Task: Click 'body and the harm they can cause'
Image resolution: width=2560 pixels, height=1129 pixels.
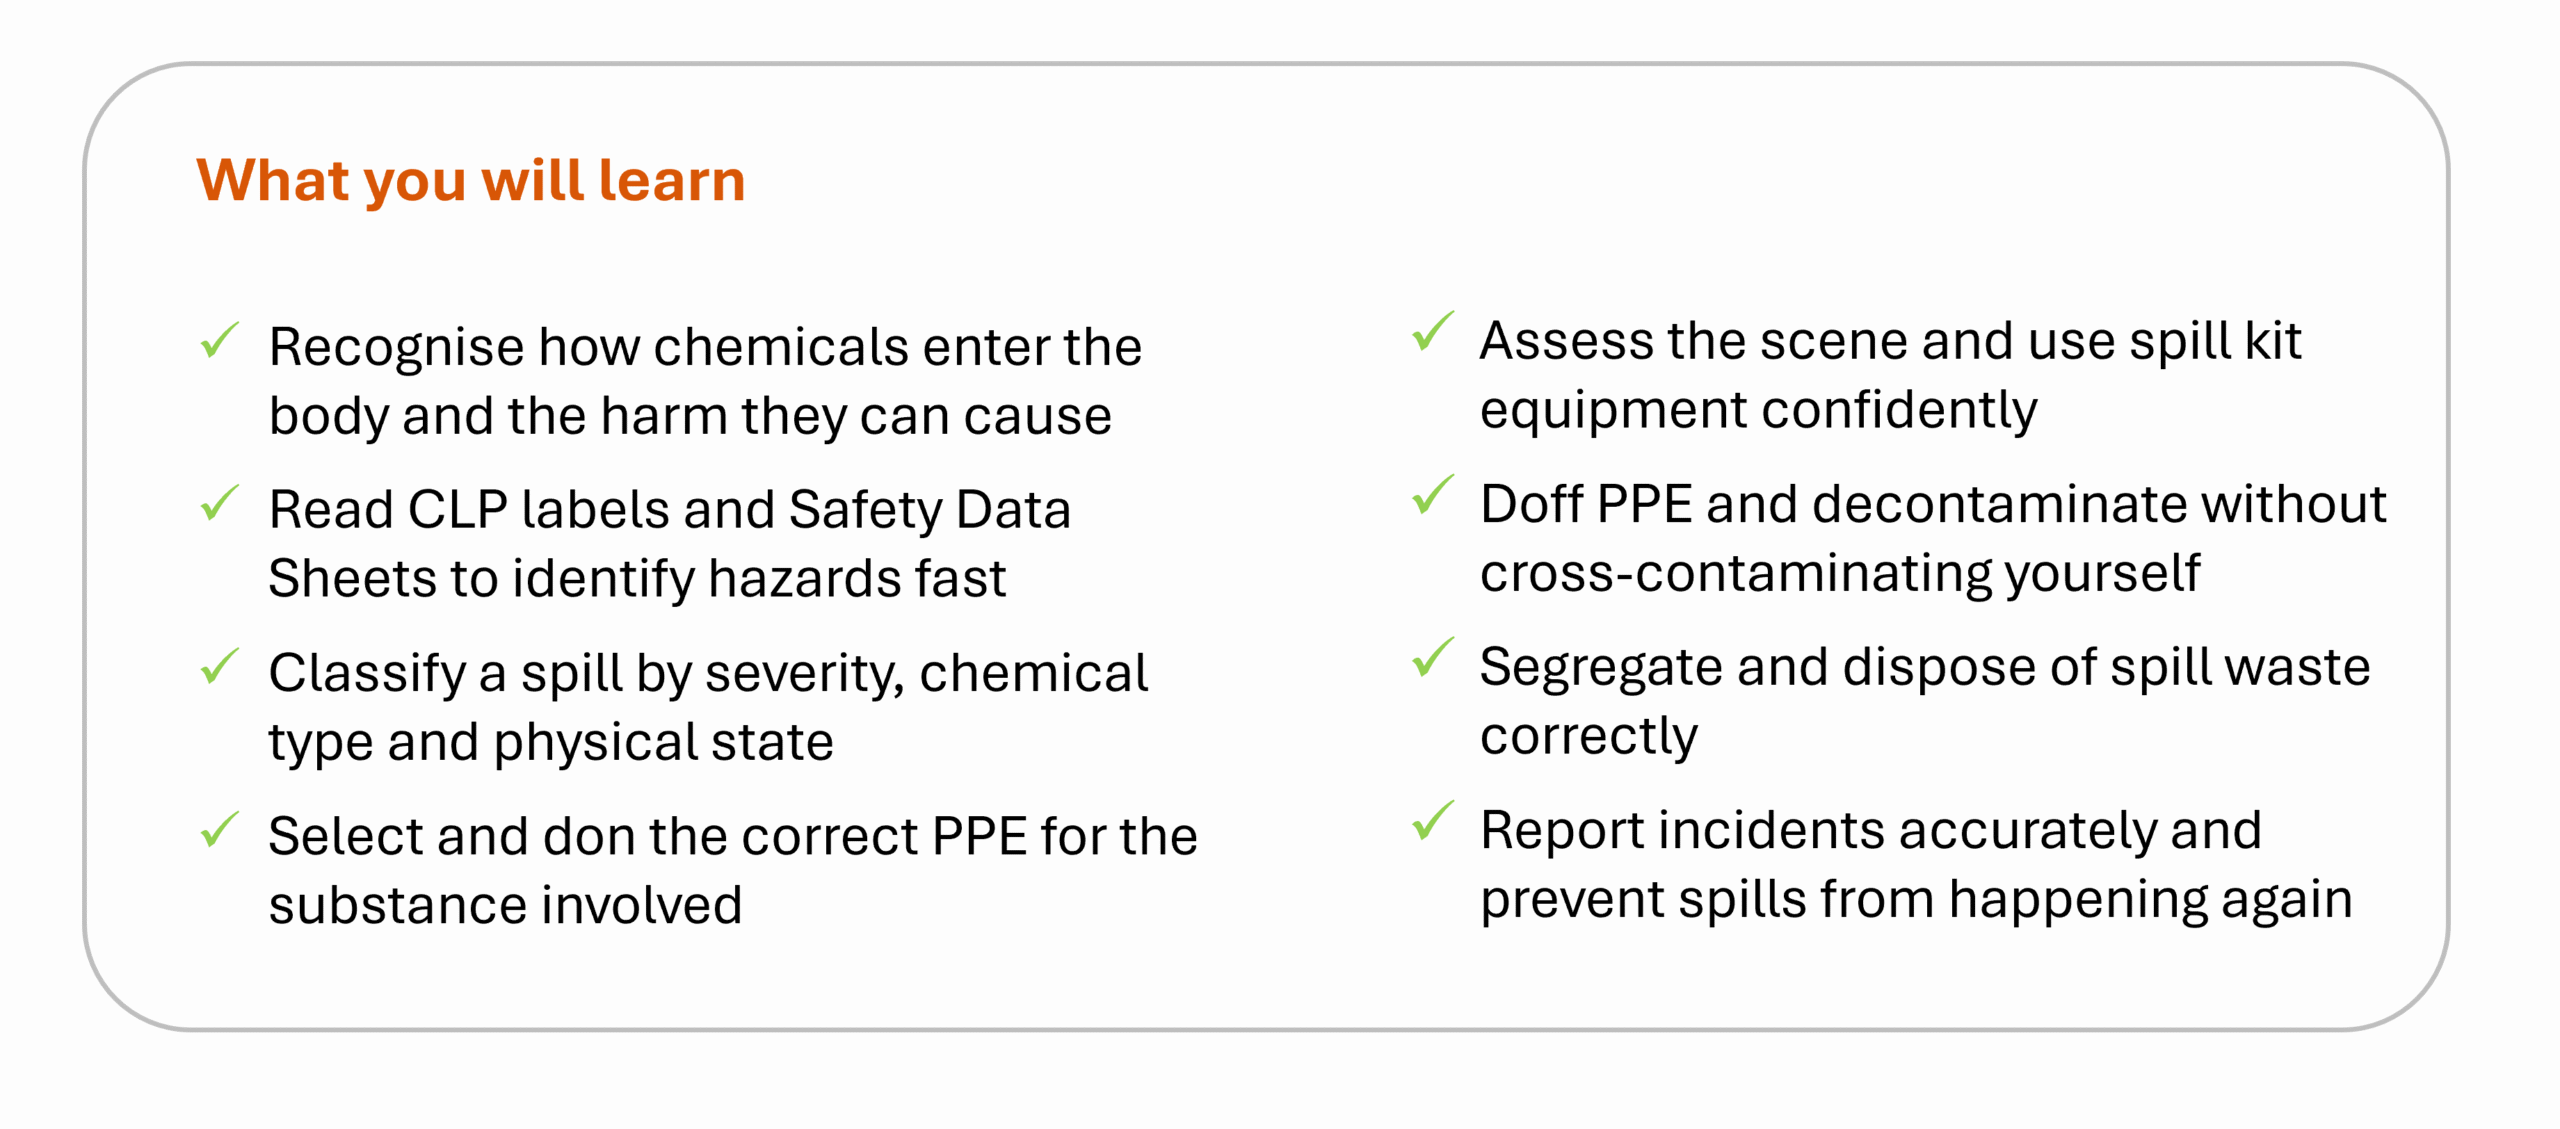Action: coord(690,416)
